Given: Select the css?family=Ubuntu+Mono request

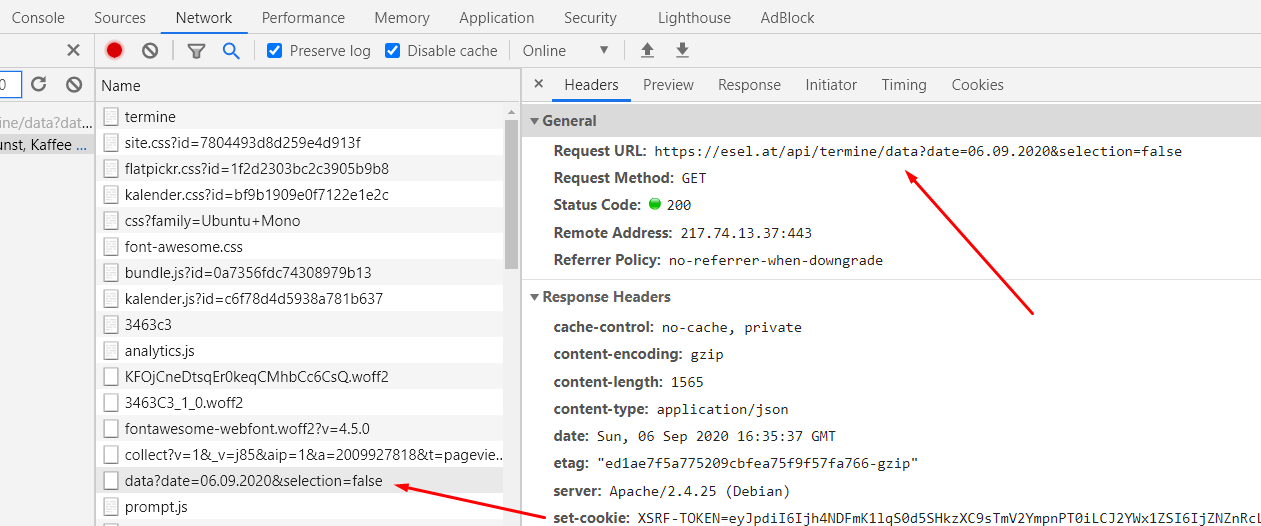Looking at the screenshot, I should pyautogui.click(x=301, y=221).
